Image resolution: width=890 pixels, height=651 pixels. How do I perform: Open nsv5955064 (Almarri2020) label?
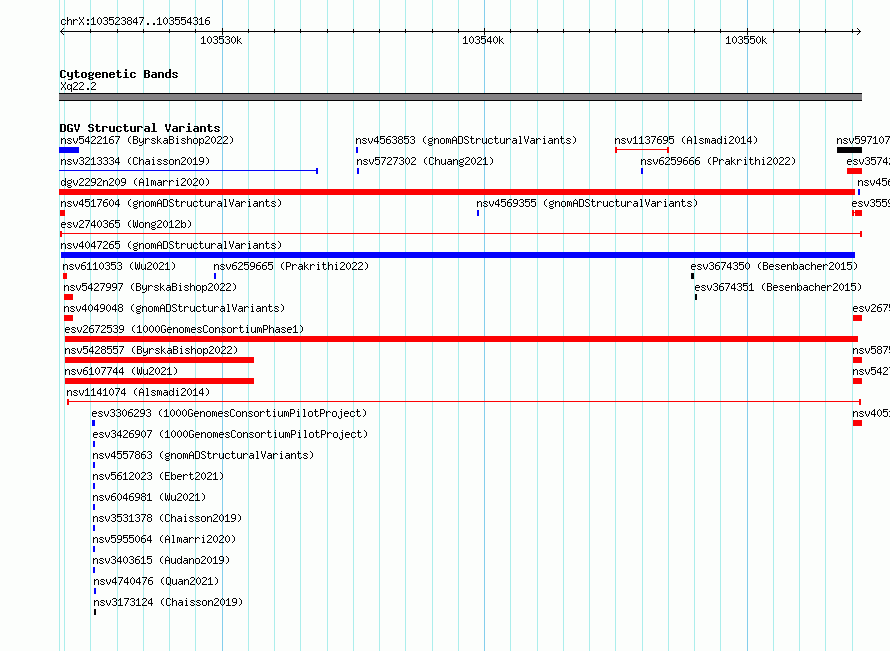164,539
